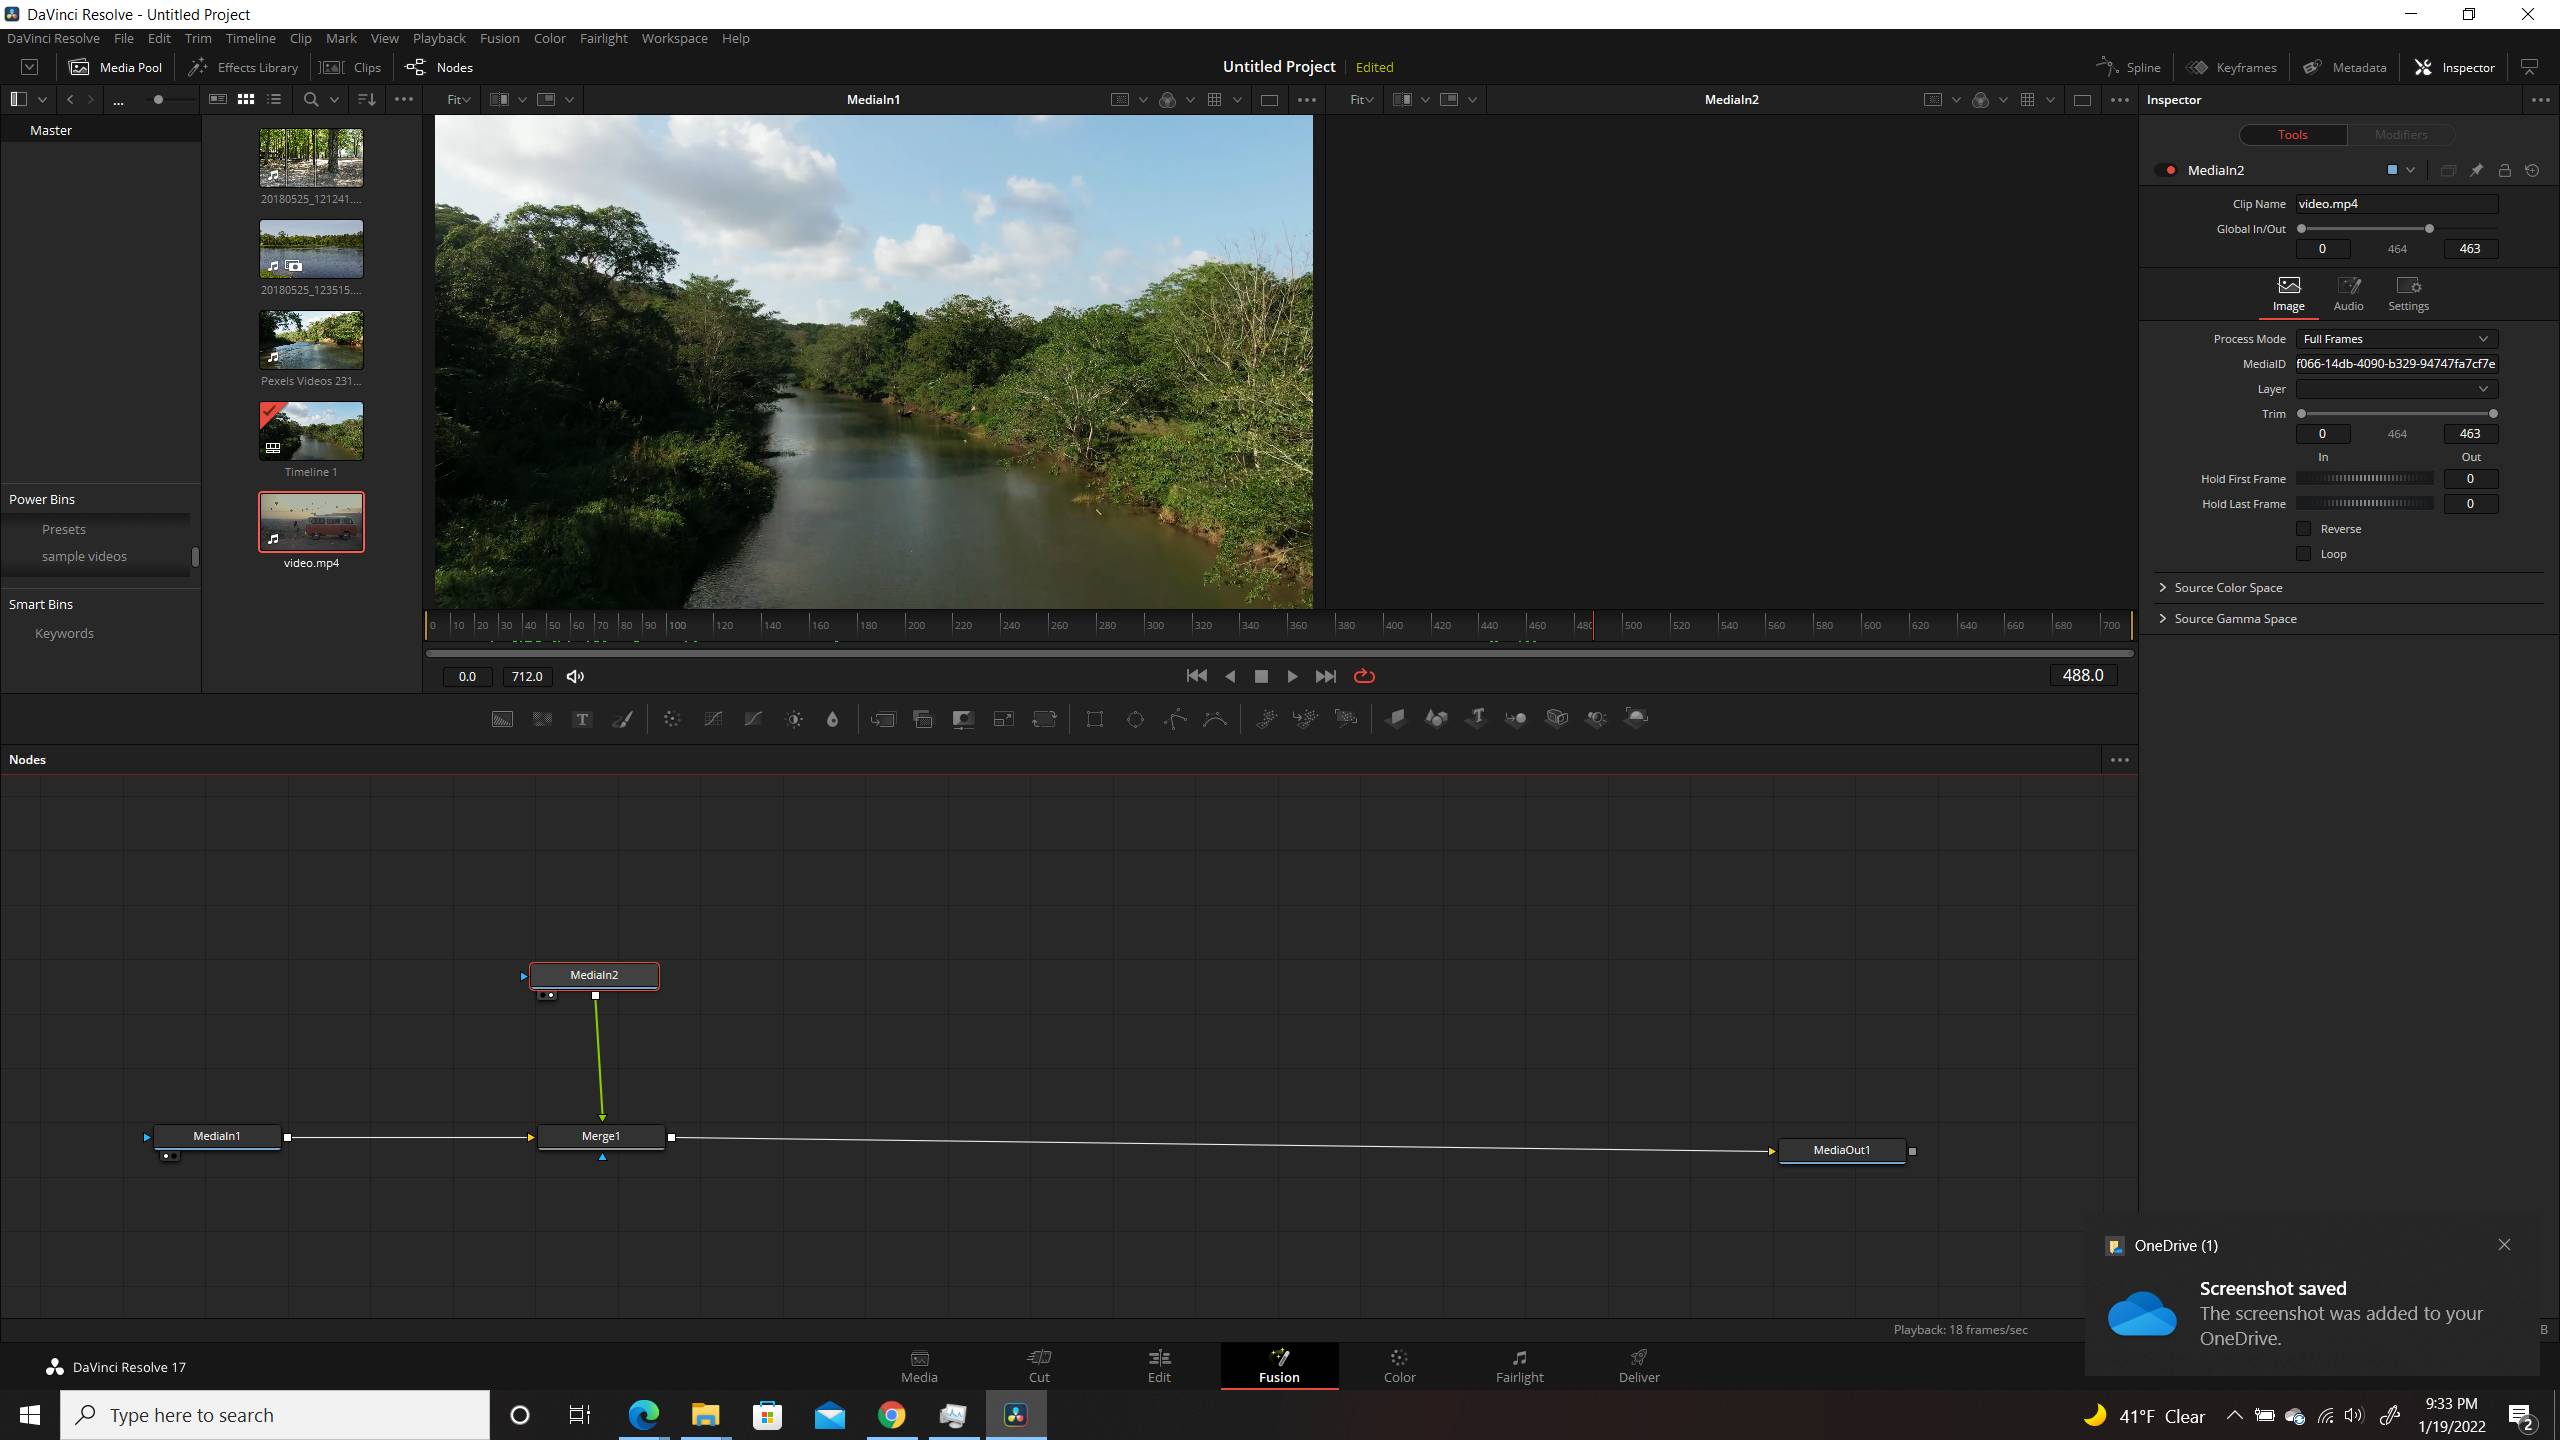Jump to the first frame
2560x1440 pixels.
pos(1196,676)
